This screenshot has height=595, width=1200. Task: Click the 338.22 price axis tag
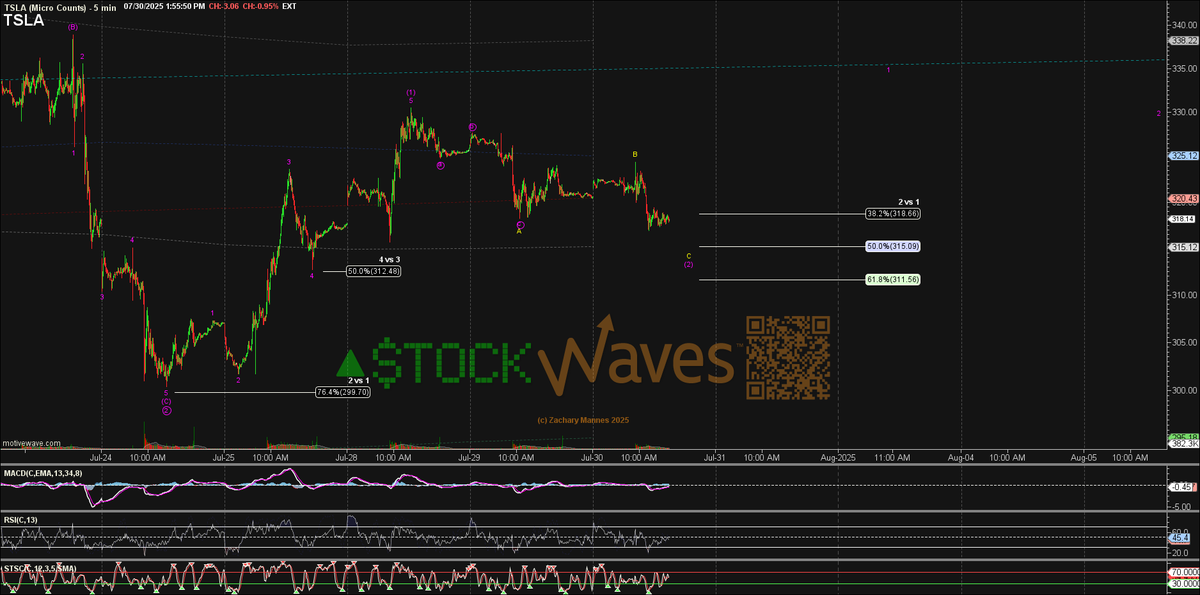click(1183, 40)
